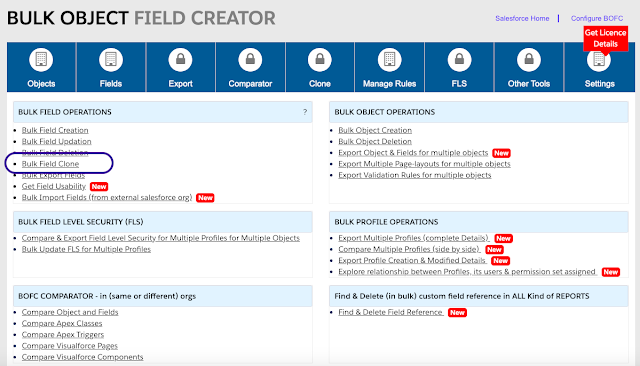Click New badge beside Find & Delete Field Reference
Viewport: 640px width, 366px height.
tap(457, 313)
